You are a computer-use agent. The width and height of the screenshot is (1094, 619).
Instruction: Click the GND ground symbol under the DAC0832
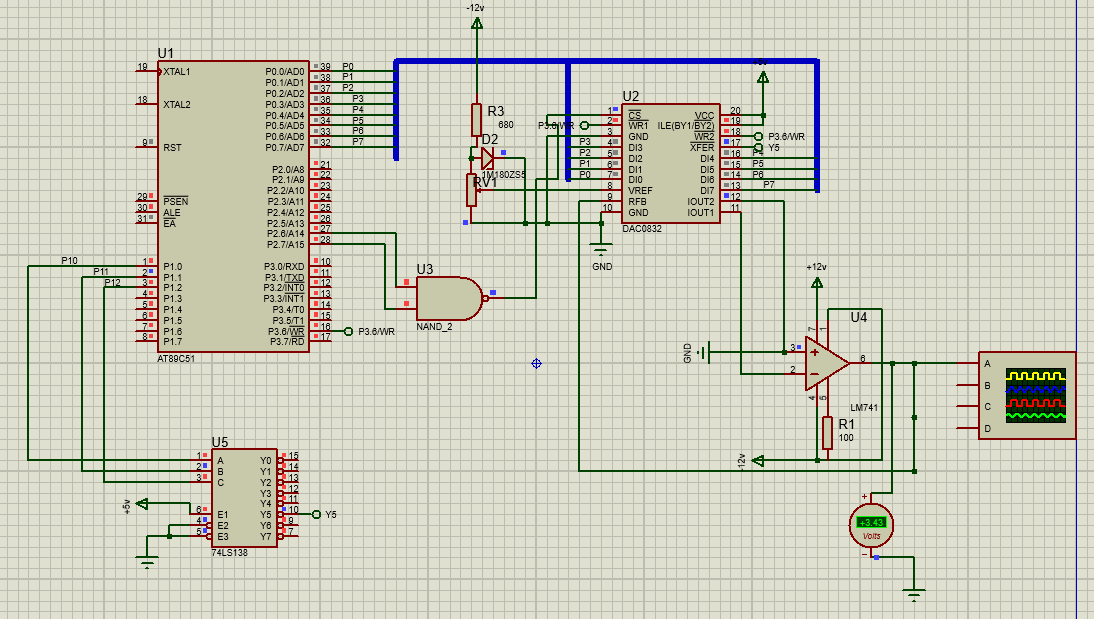click(x=601, y=249)
